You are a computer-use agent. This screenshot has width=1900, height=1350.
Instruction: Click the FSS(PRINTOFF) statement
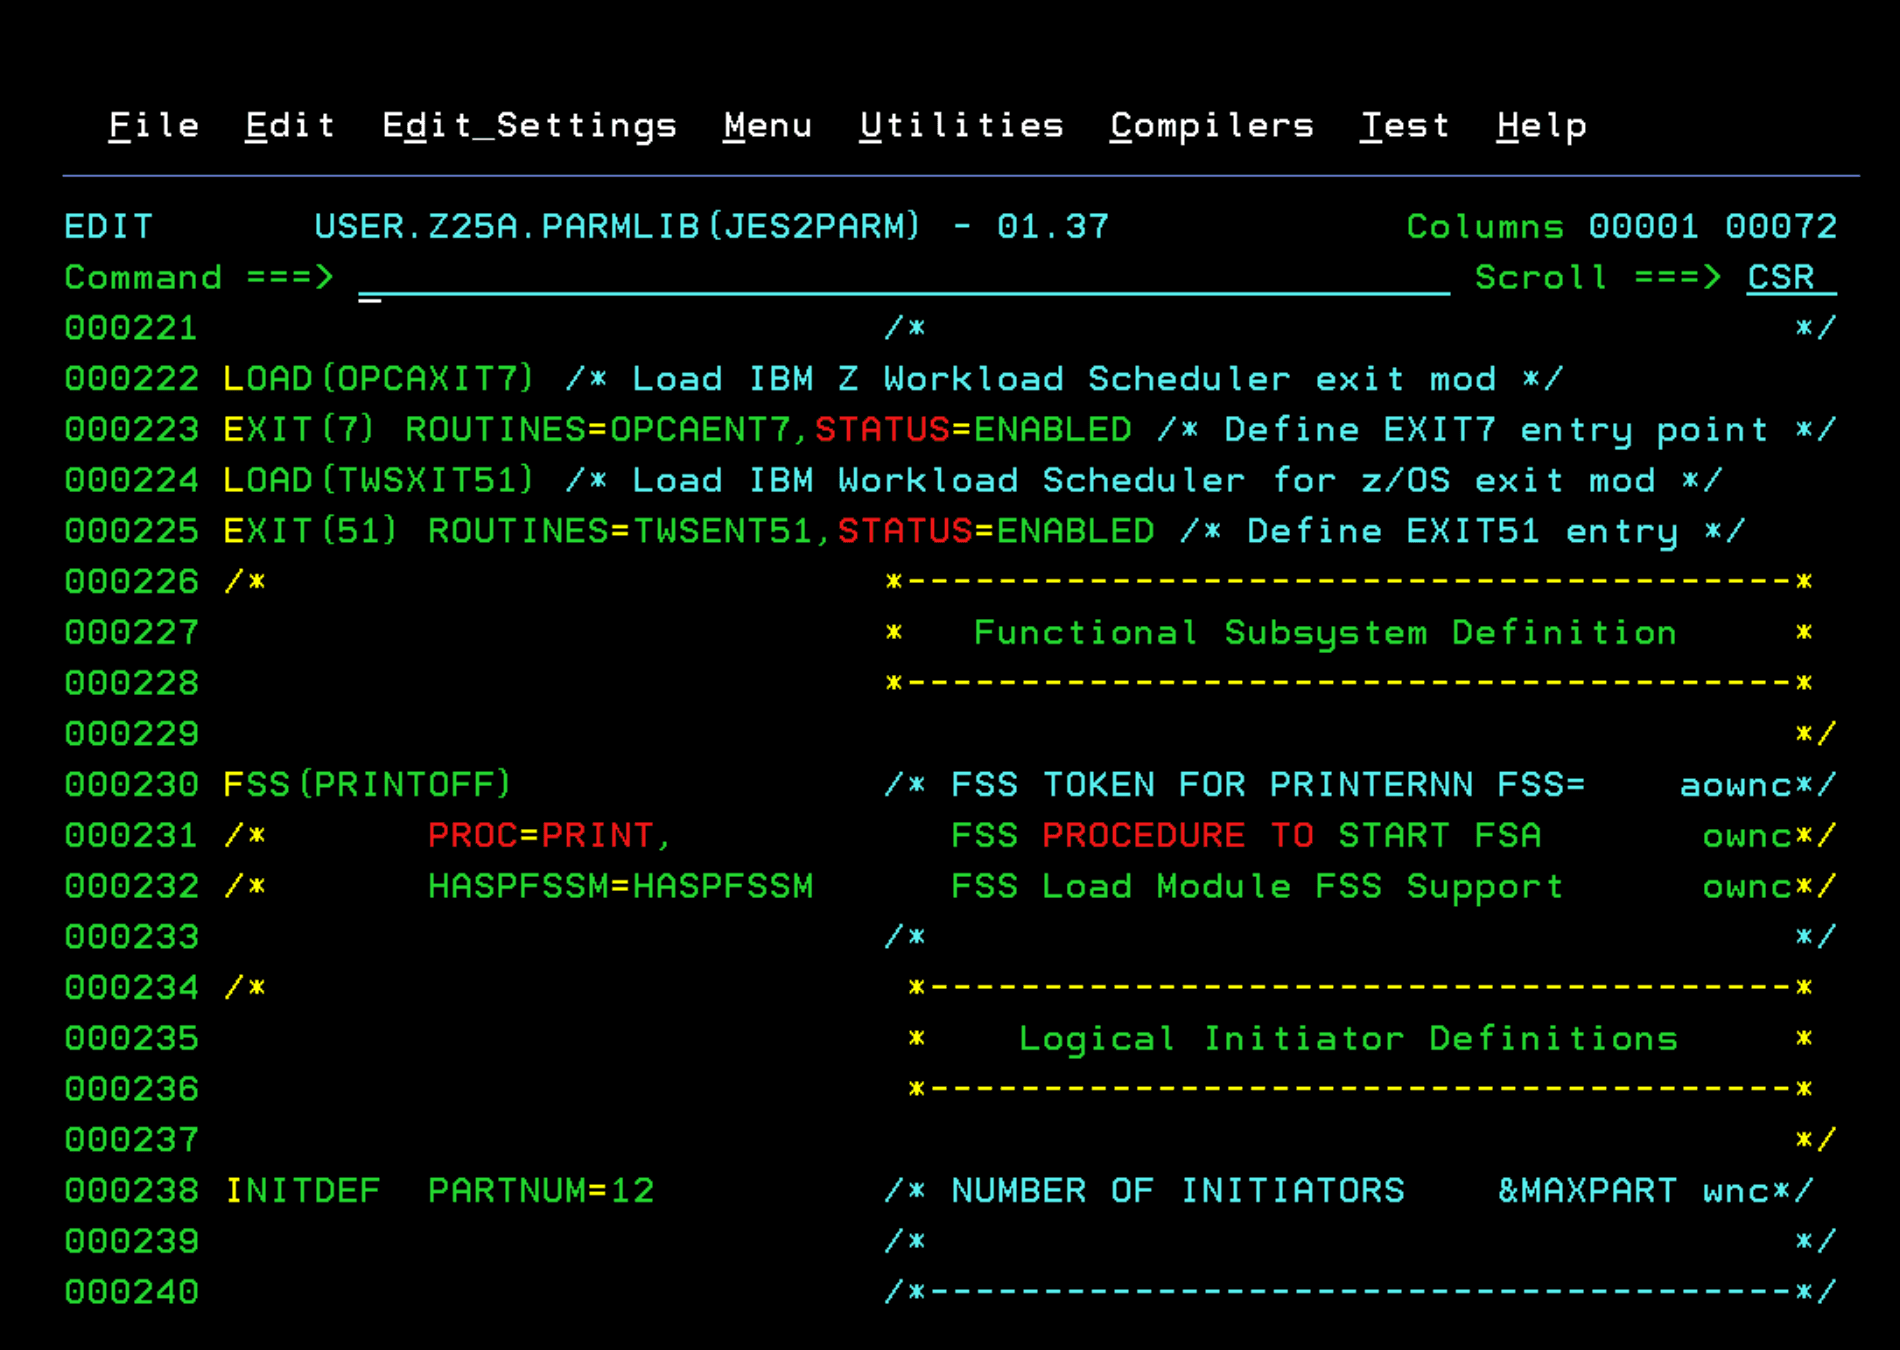tap(366, 784)
